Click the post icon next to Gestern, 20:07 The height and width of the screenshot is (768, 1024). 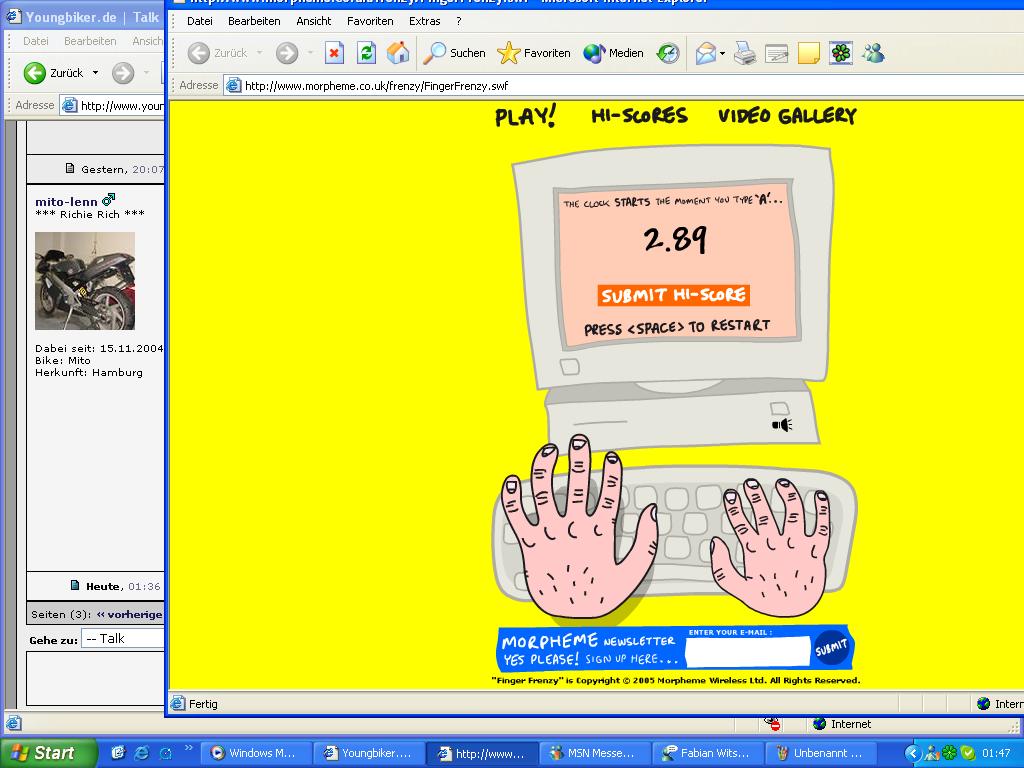(70, 168)
